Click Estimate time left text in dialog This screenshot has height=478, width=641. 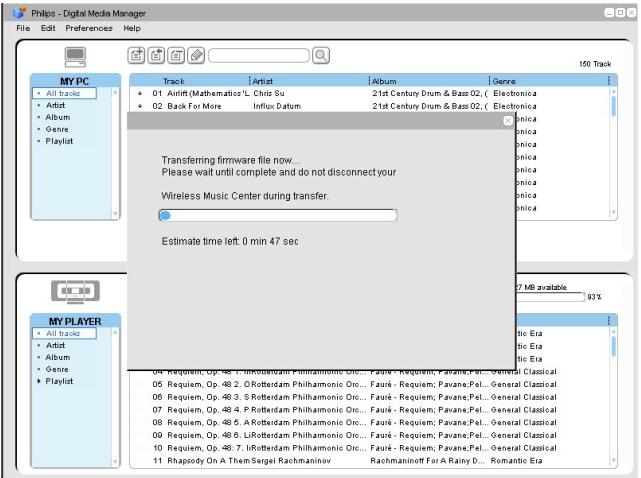[x=230, y=241]
